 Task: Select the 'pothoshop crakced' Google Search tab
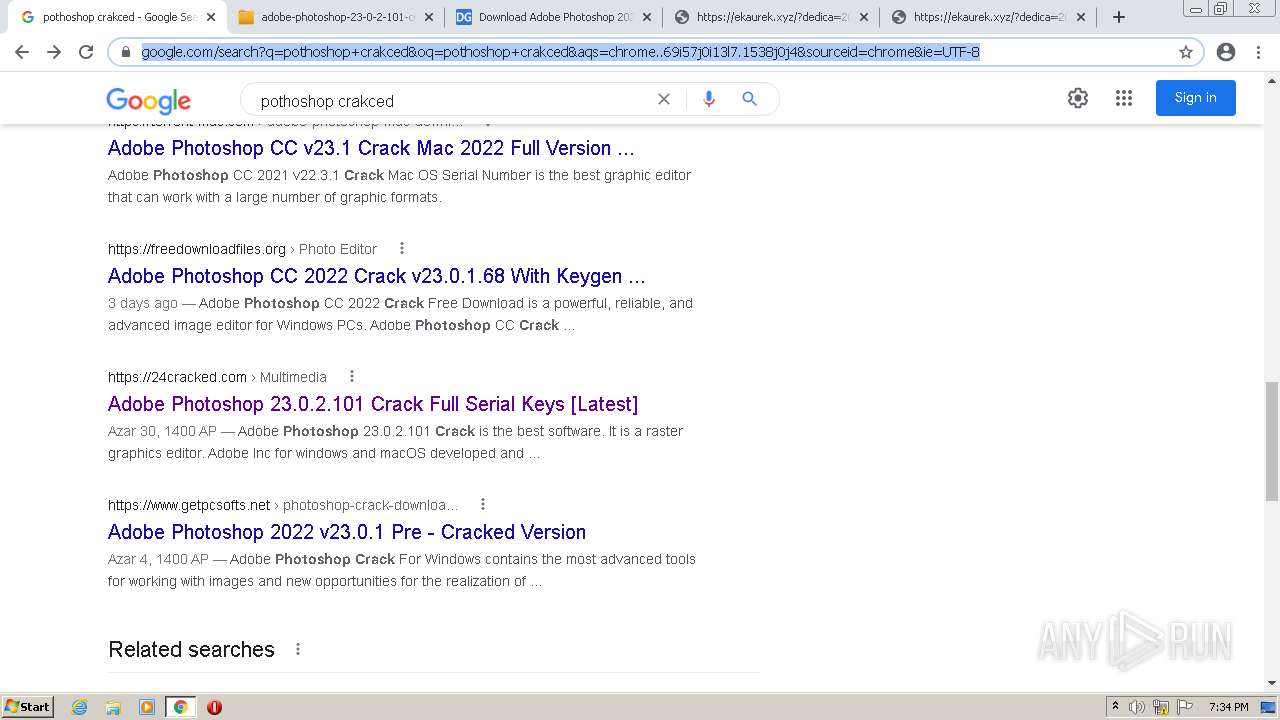coord(118,17)
